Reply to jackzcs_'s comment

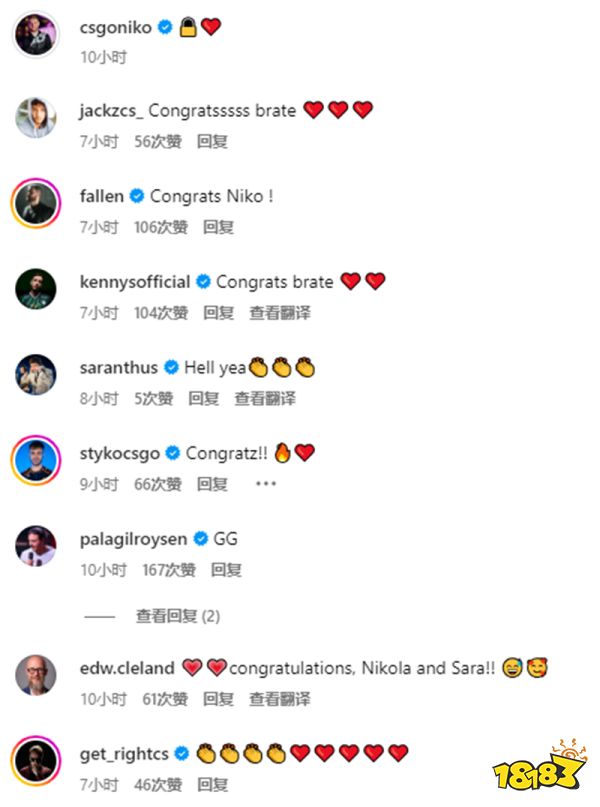click(x=212, y=141)
